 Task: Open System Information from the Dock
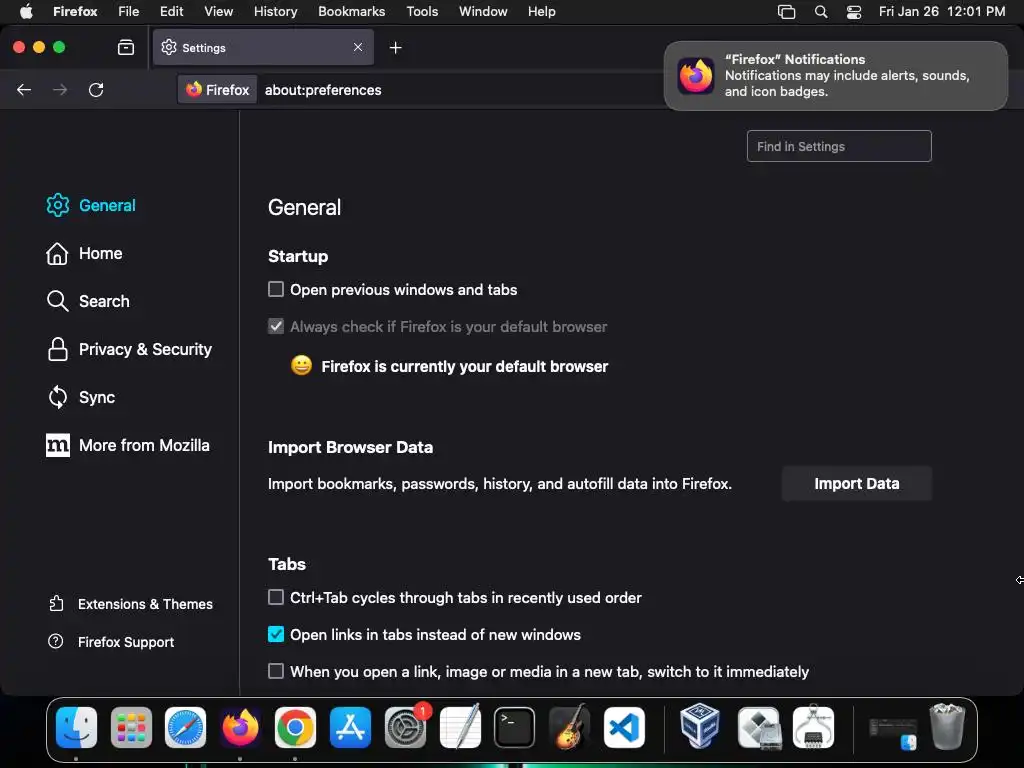[x=813, y=726]
